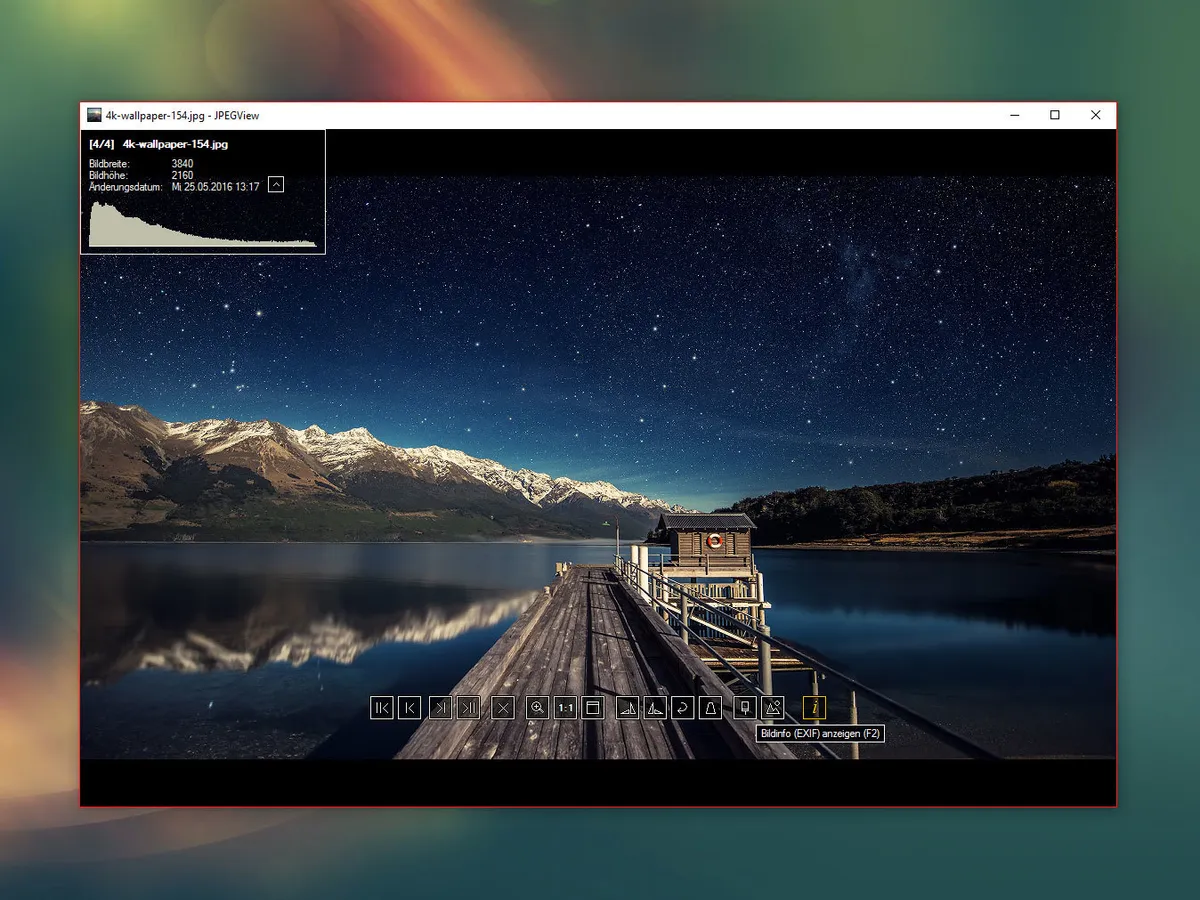Collapse the histogram with the chevron button
This screenshot has height=900, width=1200.
[277, 184]
